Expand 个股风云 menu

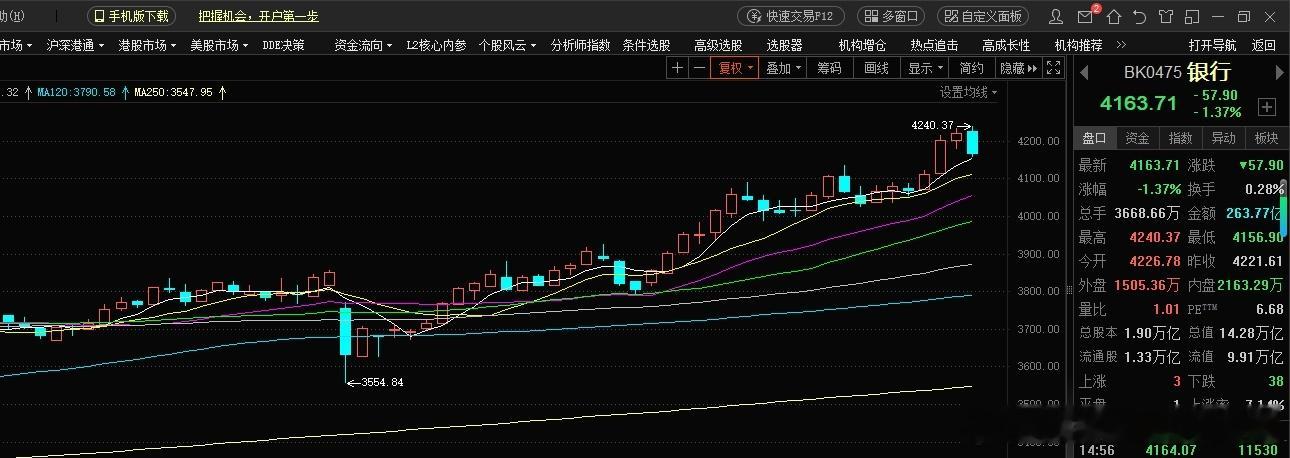pyautogui.click(x=507, y=45)
